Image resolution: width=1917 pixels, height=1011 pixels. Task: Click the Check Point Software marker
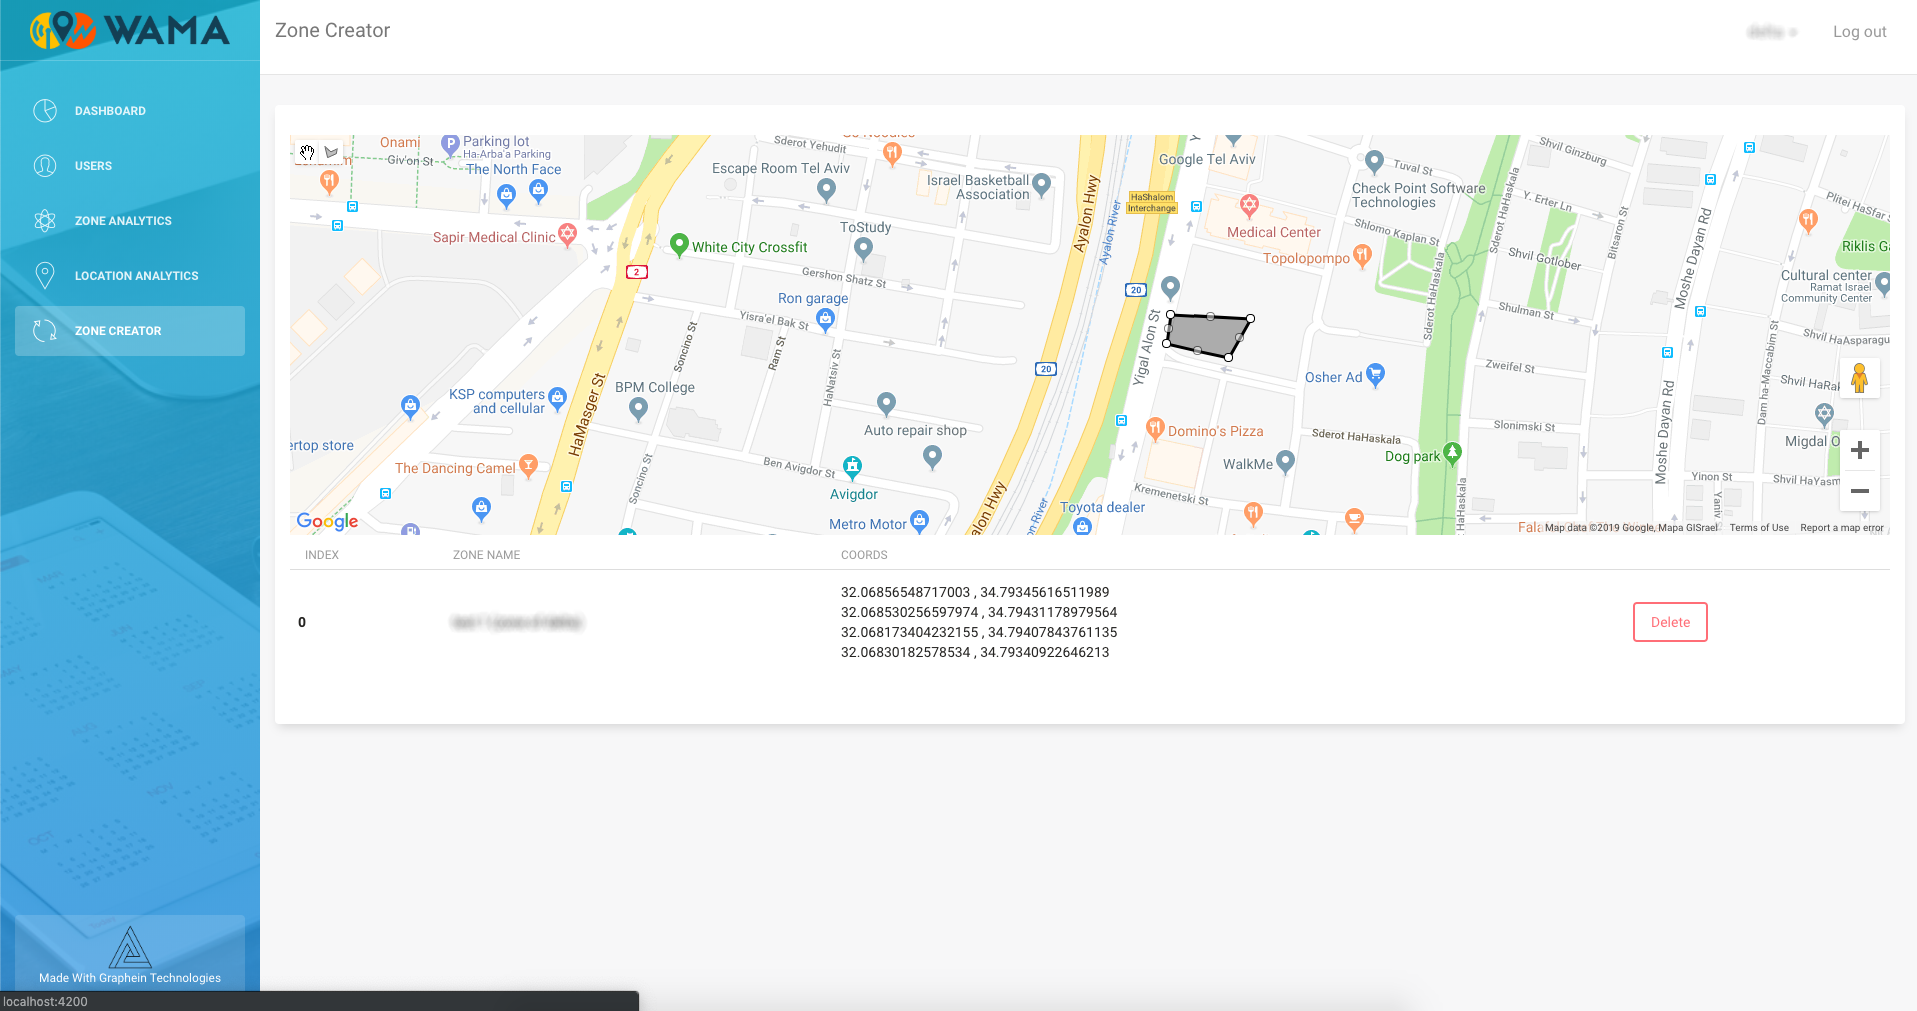(1374, 161)
